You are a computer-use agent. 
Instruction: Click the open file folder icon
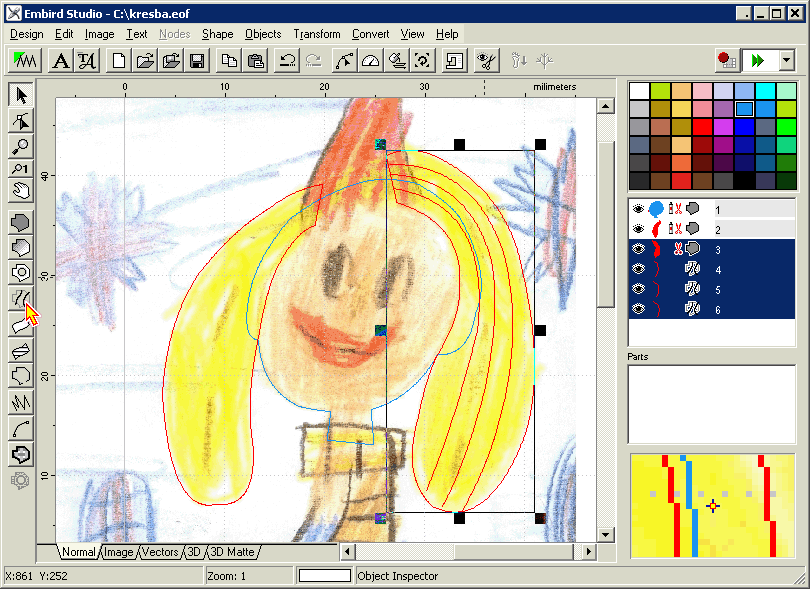pyautogui.click(x=145, y=61)
